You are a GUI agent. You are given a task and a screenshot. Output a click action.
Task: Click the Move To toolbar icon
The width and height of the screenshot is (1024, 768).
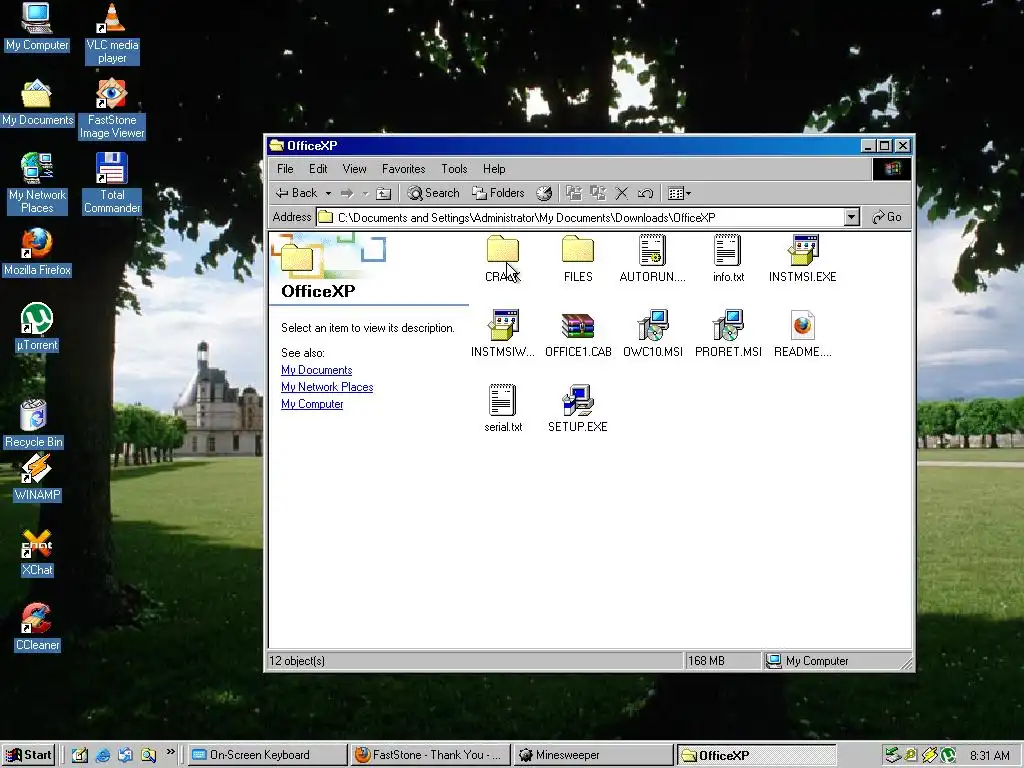(x=573, y=193)
